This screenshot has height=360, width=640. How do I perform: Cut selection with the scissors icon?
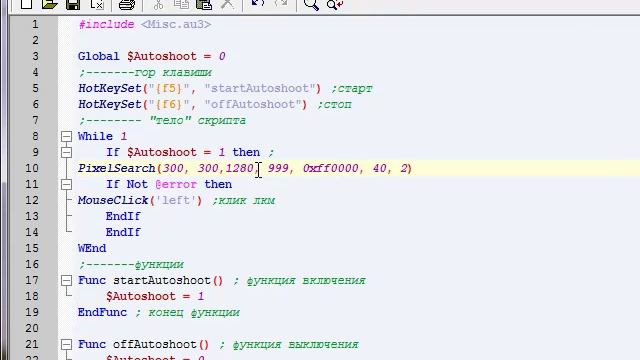158,4
